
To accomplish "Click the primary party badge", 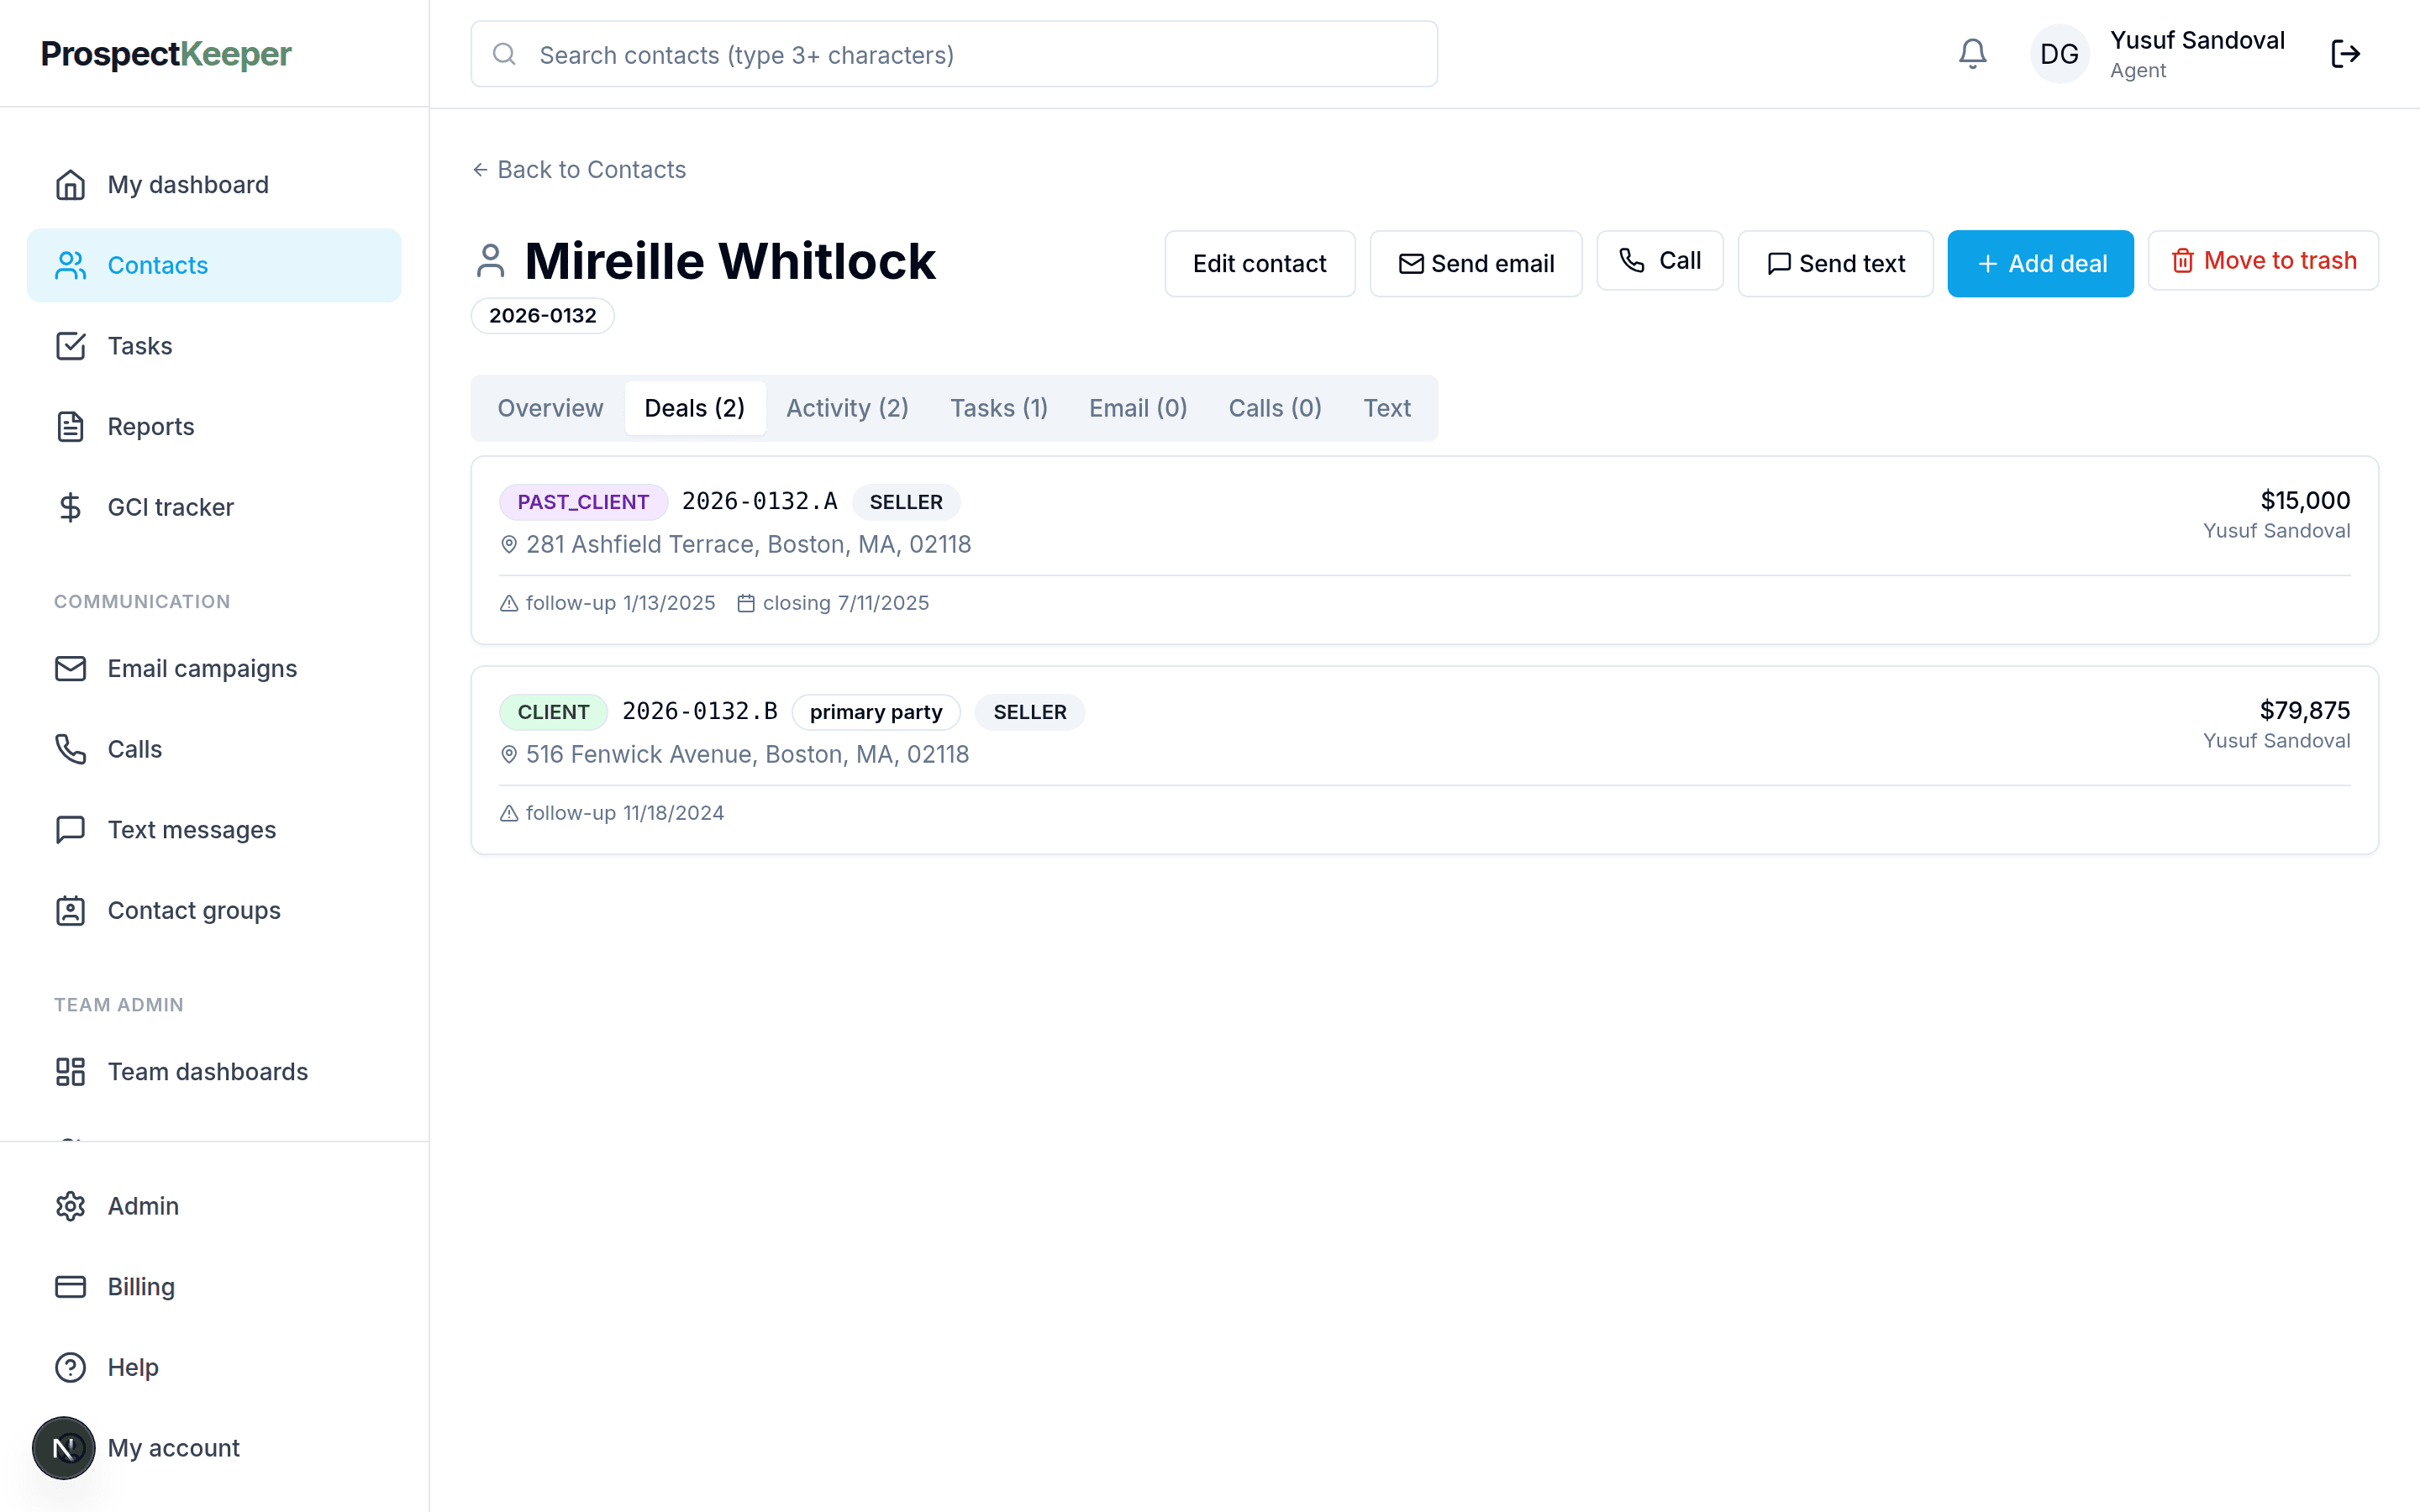I will click(x=876, y=712).
